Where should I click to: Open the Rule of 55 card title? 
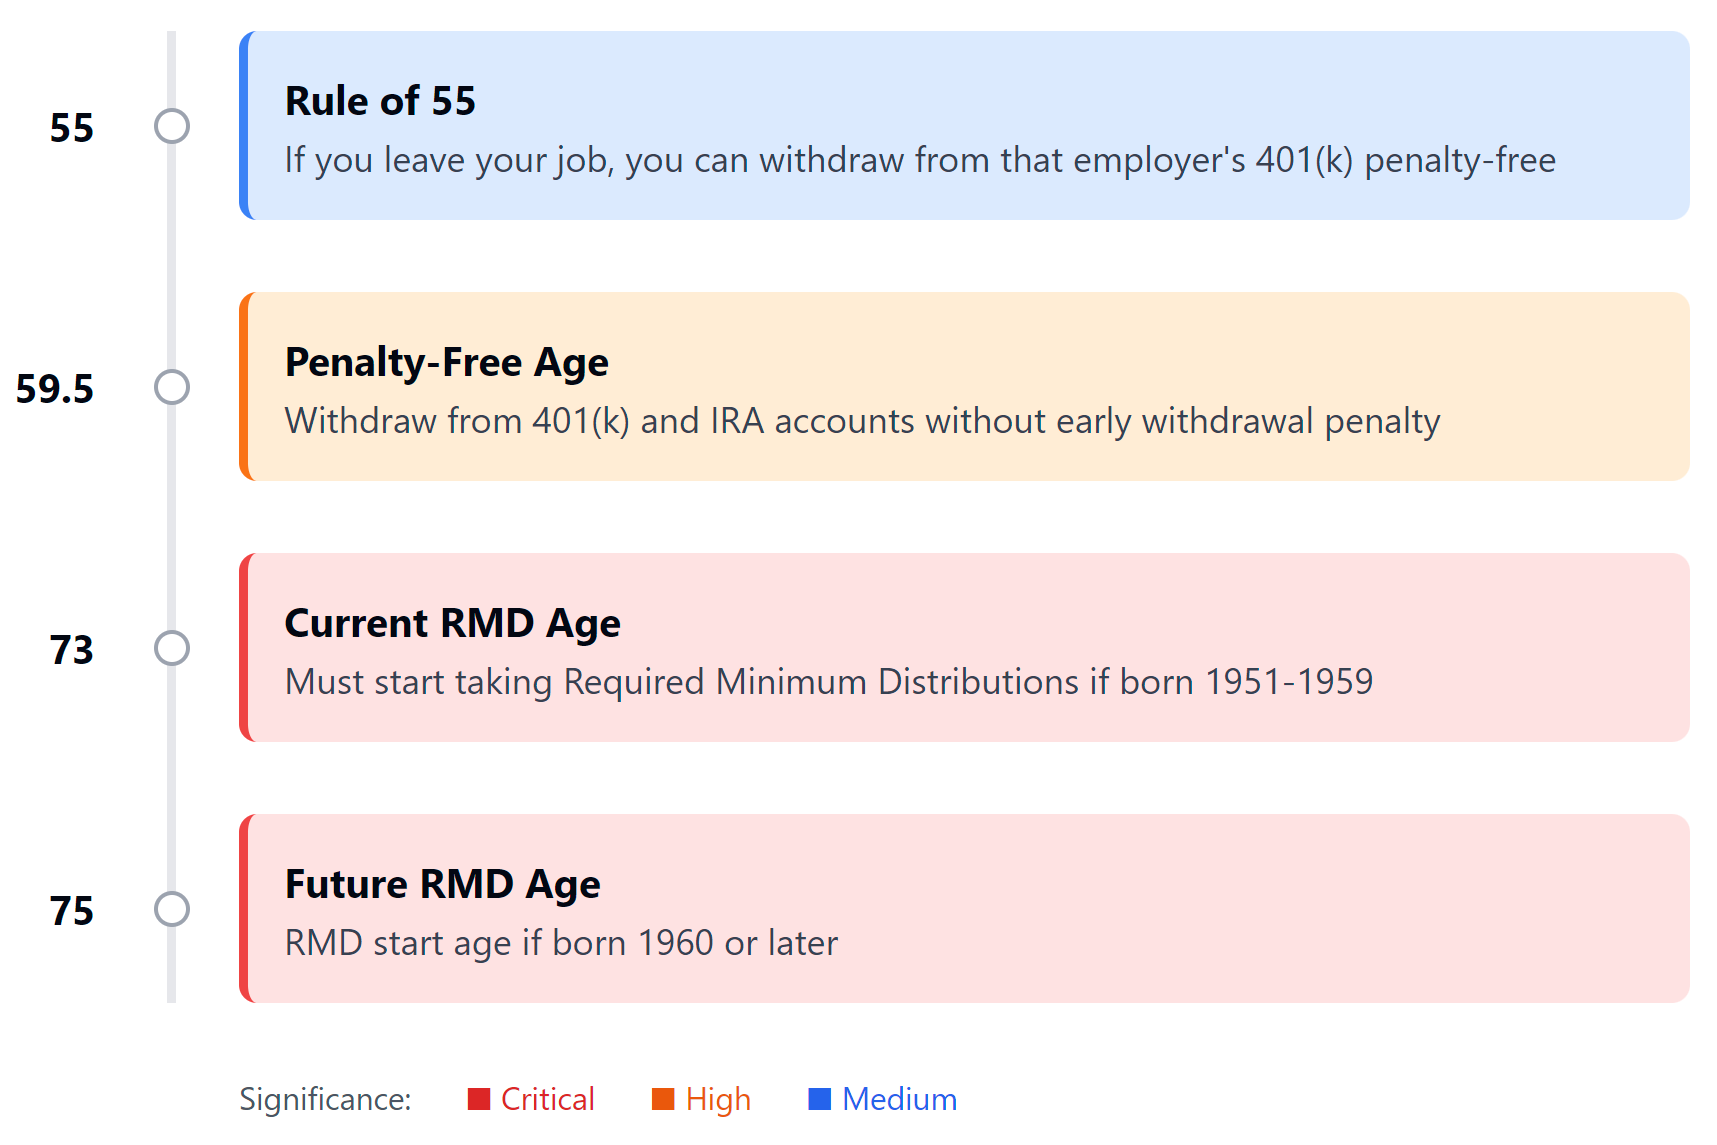coord(380,101)
